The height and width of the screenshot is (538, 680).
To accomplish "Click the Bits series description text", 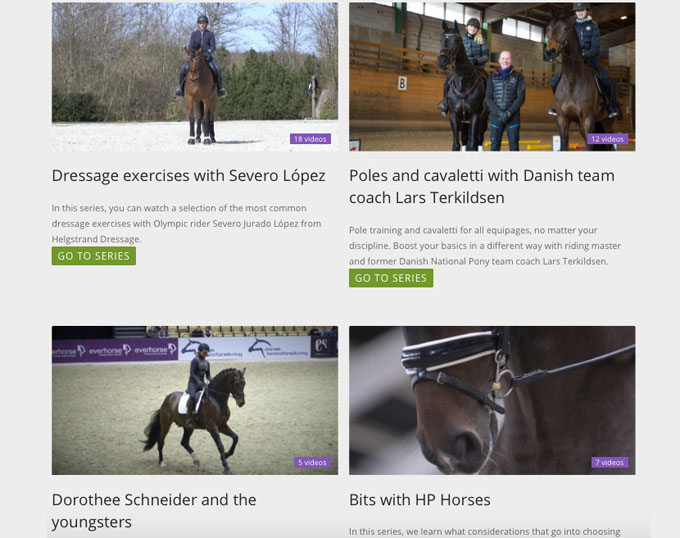I will [x=485, y=531].
